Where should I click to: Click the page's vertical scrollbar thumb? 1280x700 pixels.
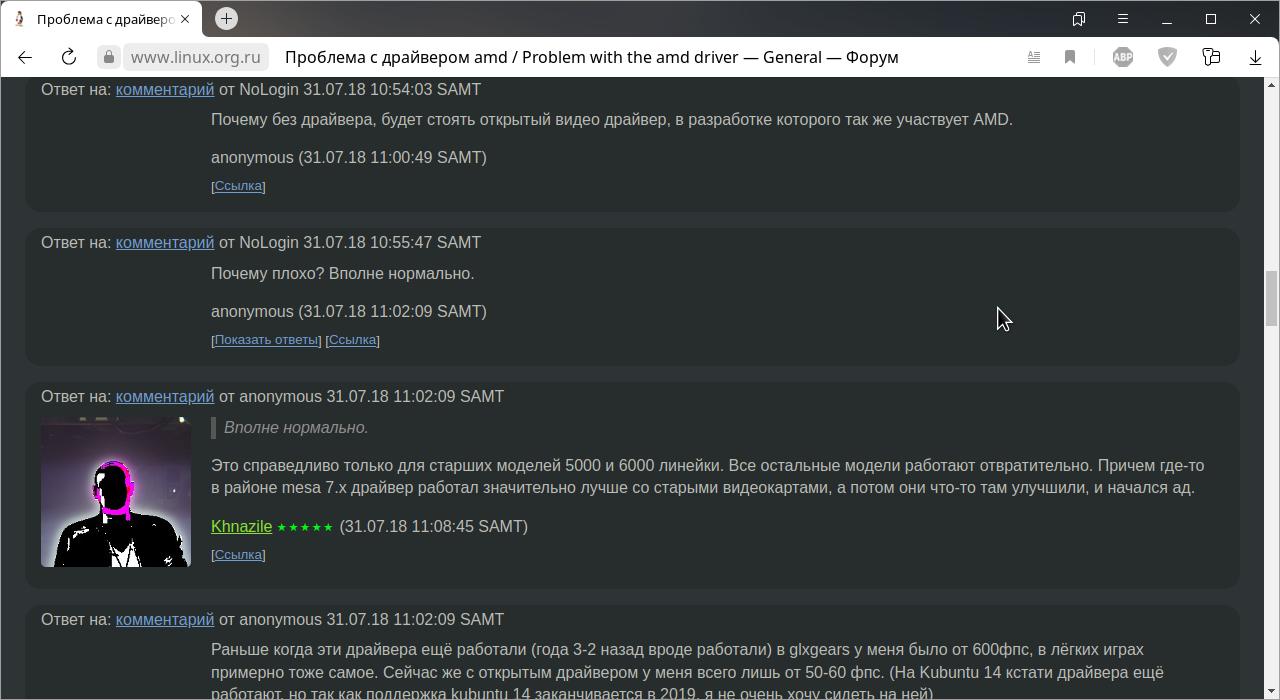1272,297
